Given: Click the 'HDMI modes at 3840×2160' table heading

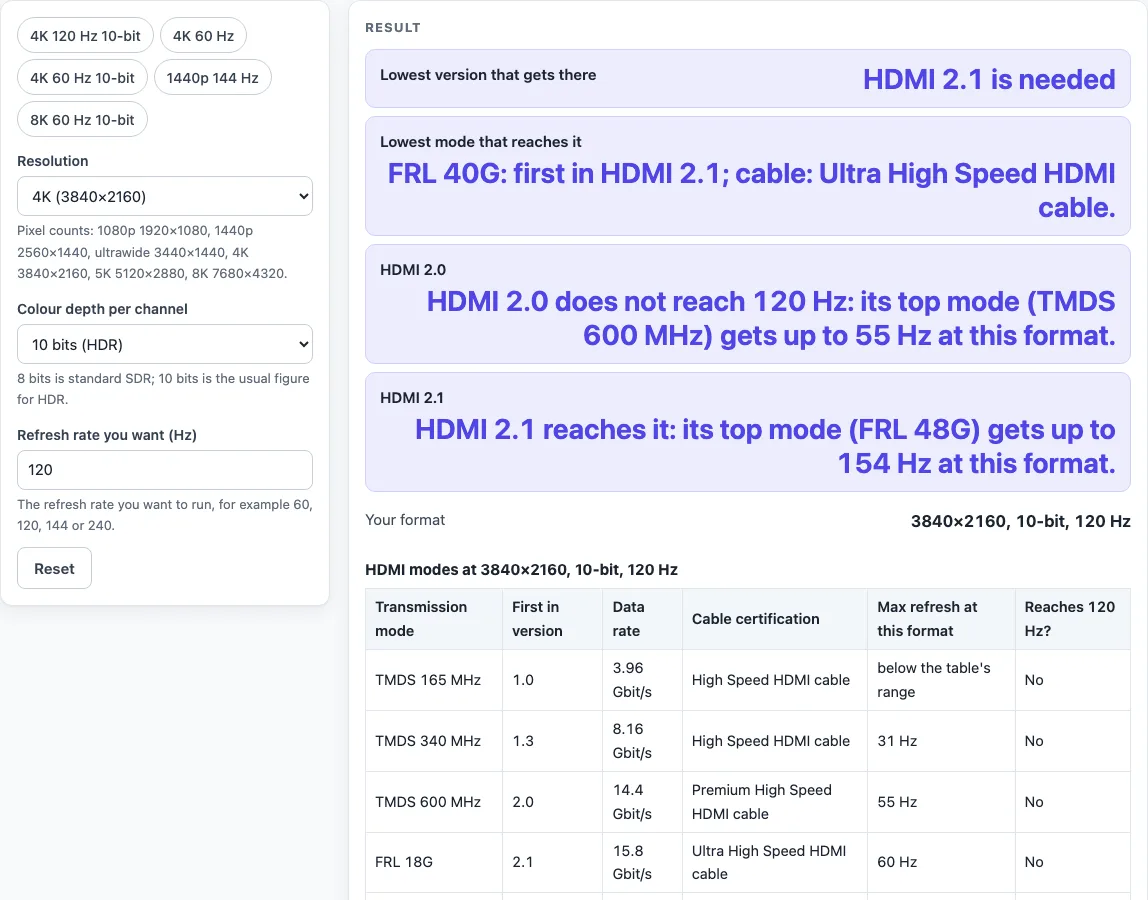Looking at the screenshot, I should pyautogui.click(x=521, y=570).
